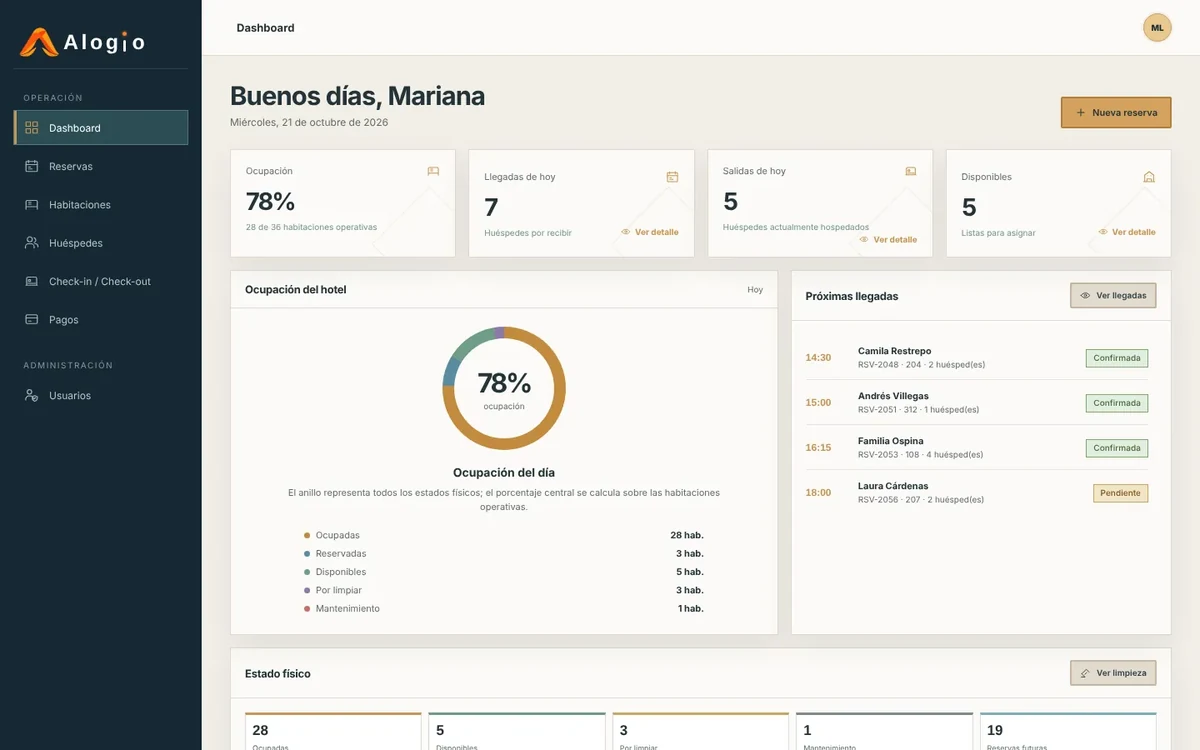1200x750 pixels.
Task: Click the Alogio logo icon
Action: [x=39, y=42]
